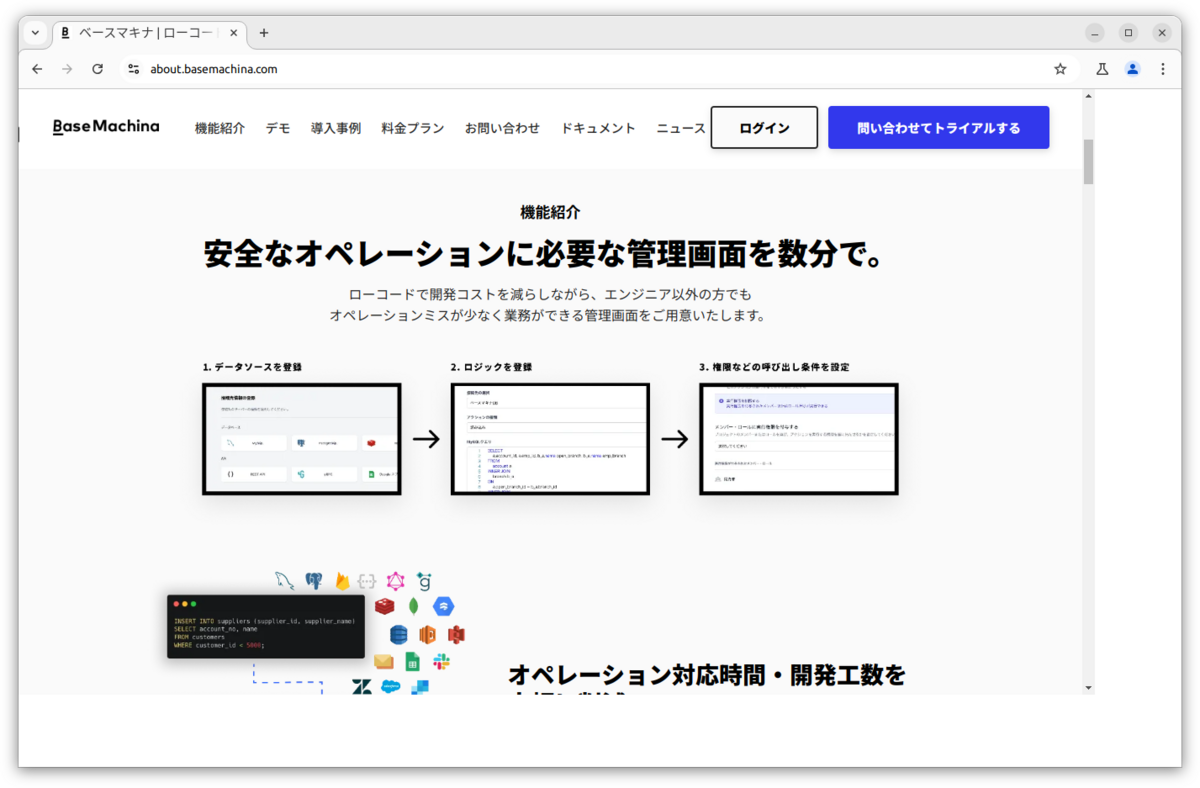This screenshot has height=788, width=1200.
Task: Go back with the browser back arrow
Action: click(37, 69)
